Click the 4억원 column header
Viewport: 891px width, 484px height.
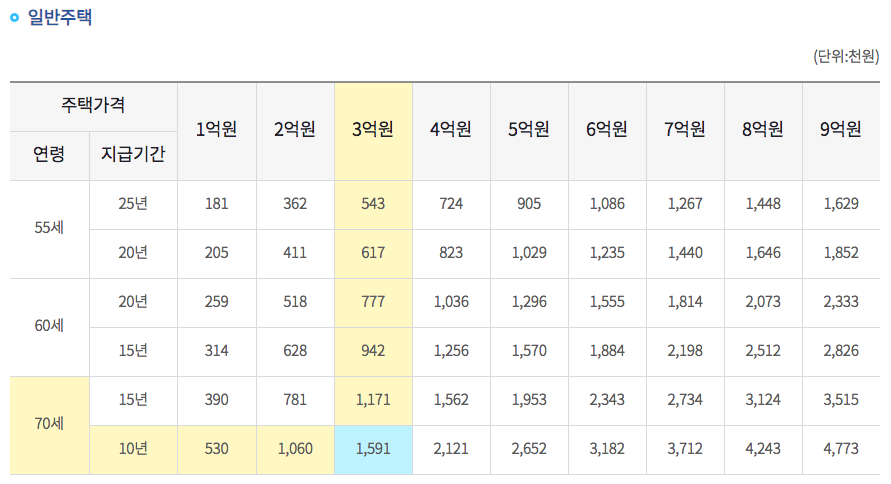coord(451,131)
